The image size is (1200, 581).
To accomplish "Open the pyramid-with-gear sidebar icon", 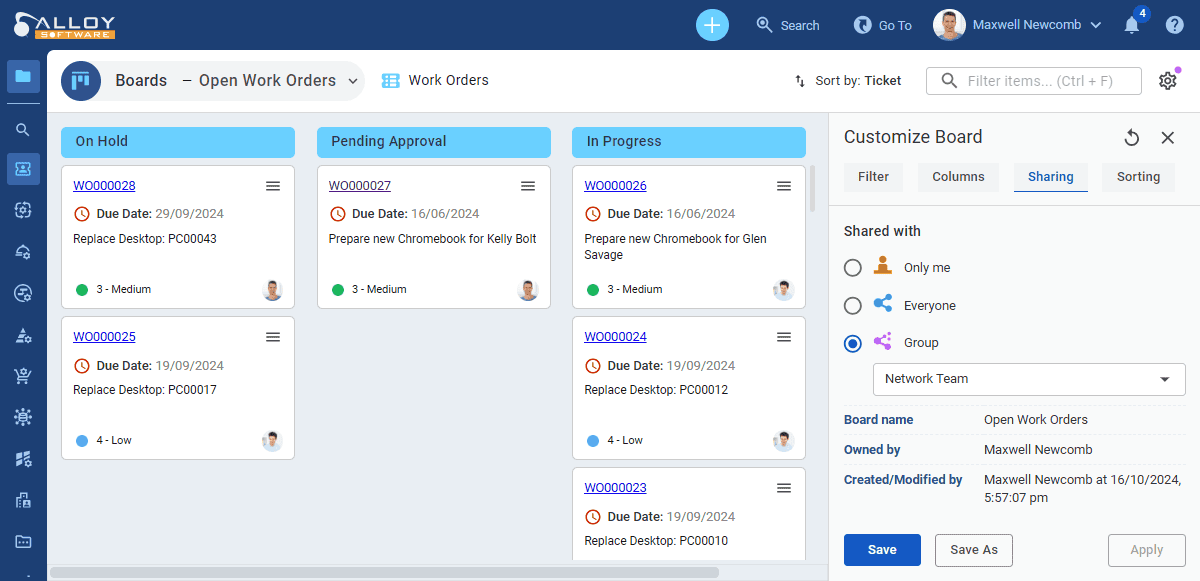I will click(23, 335).
